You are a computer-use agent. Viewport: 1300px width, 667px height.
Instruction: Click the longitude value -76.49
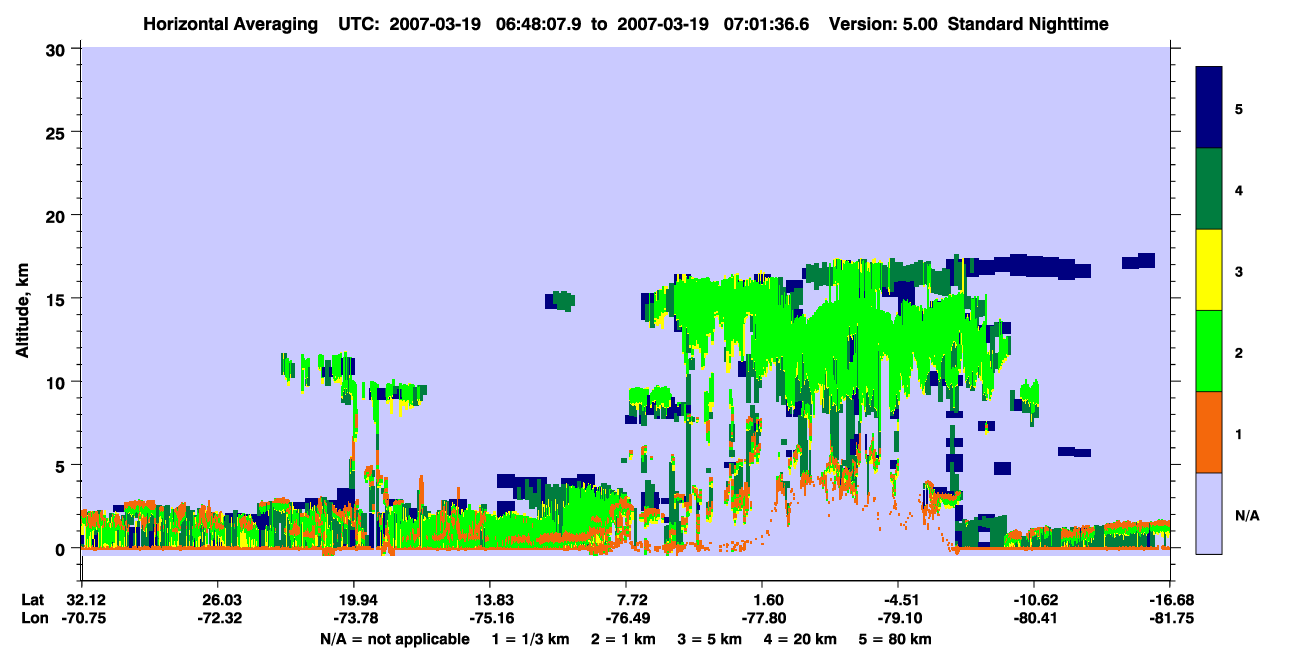(626, 618)
